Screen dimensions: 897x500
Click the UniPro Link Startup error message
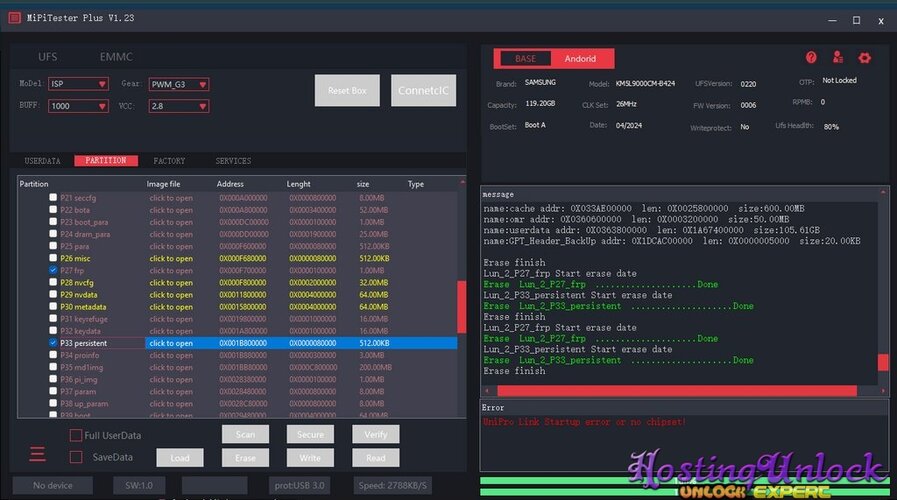584,422
